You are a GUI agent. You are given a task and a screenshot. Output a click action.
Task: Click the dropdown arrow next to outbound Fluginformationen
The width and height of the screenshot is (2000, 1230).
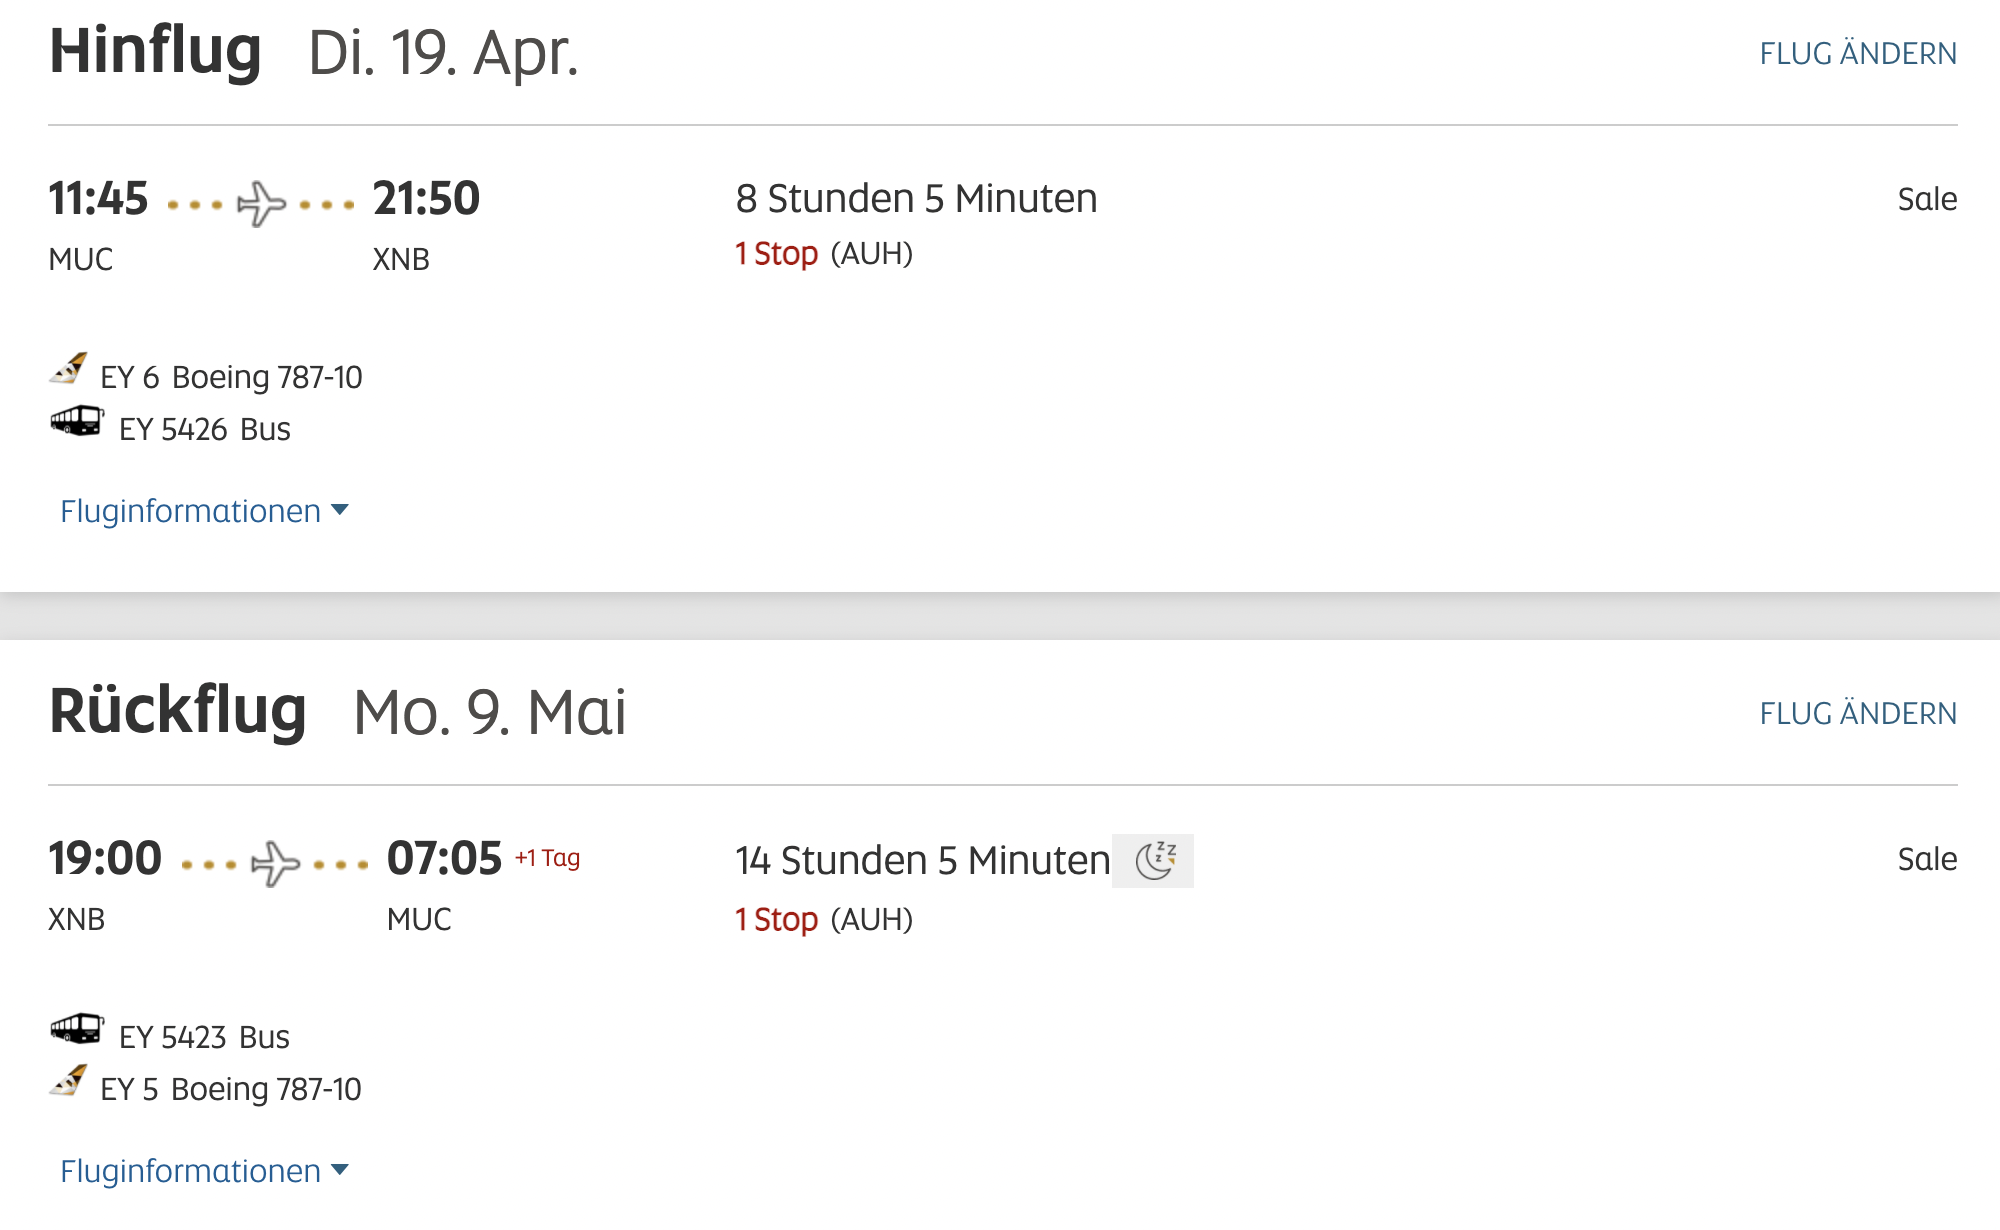coord(340,510)
